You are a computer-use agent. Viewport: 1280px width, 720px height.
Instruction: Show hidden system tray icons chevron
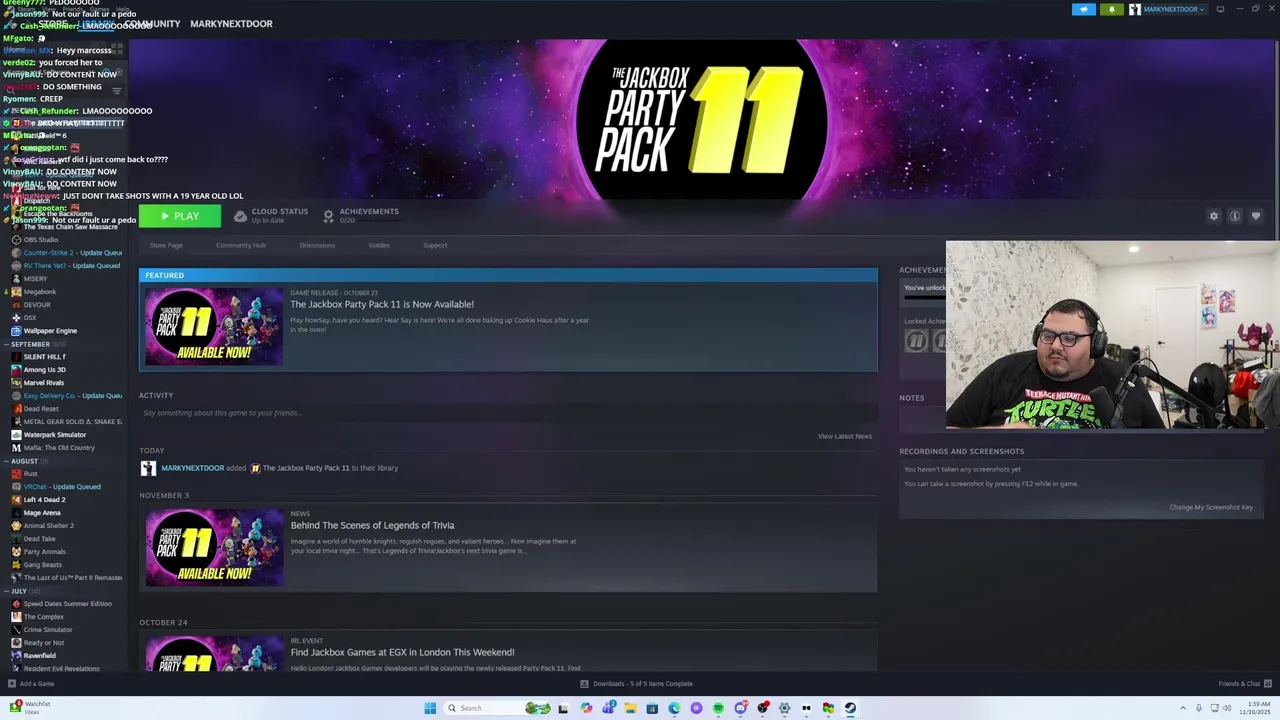click(1183, 708)
